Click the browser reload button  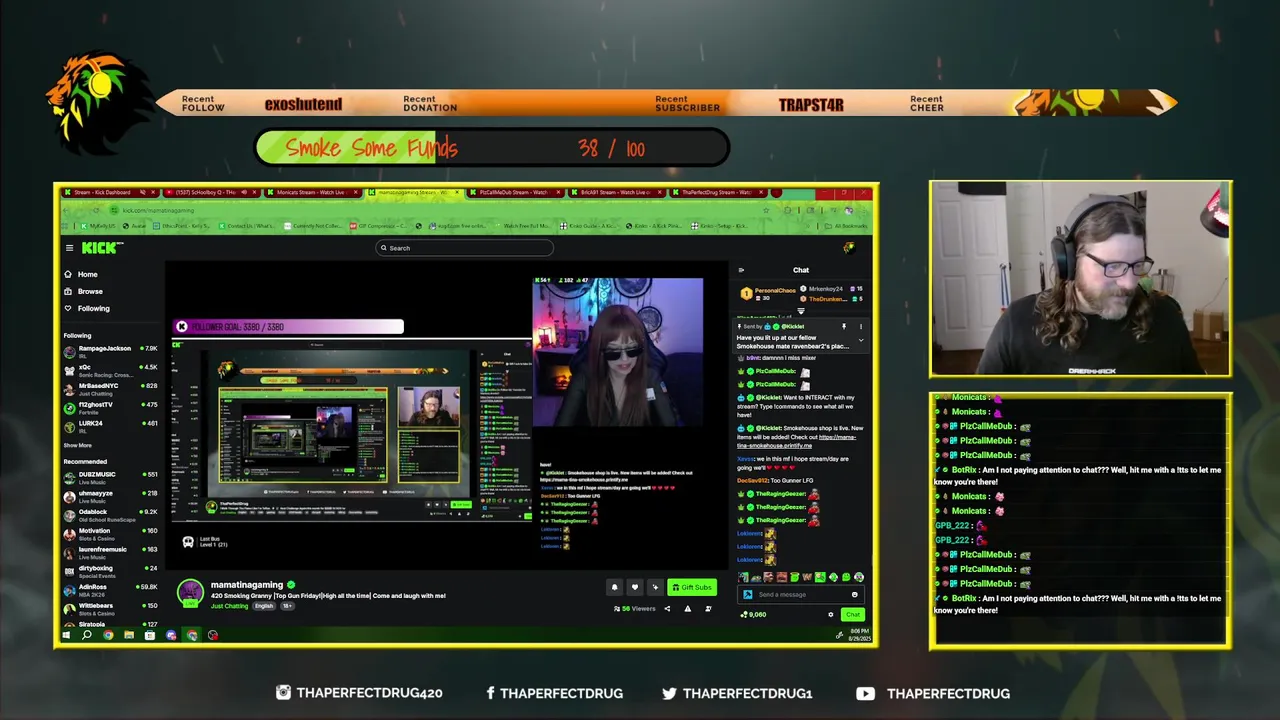pos(96,210)
